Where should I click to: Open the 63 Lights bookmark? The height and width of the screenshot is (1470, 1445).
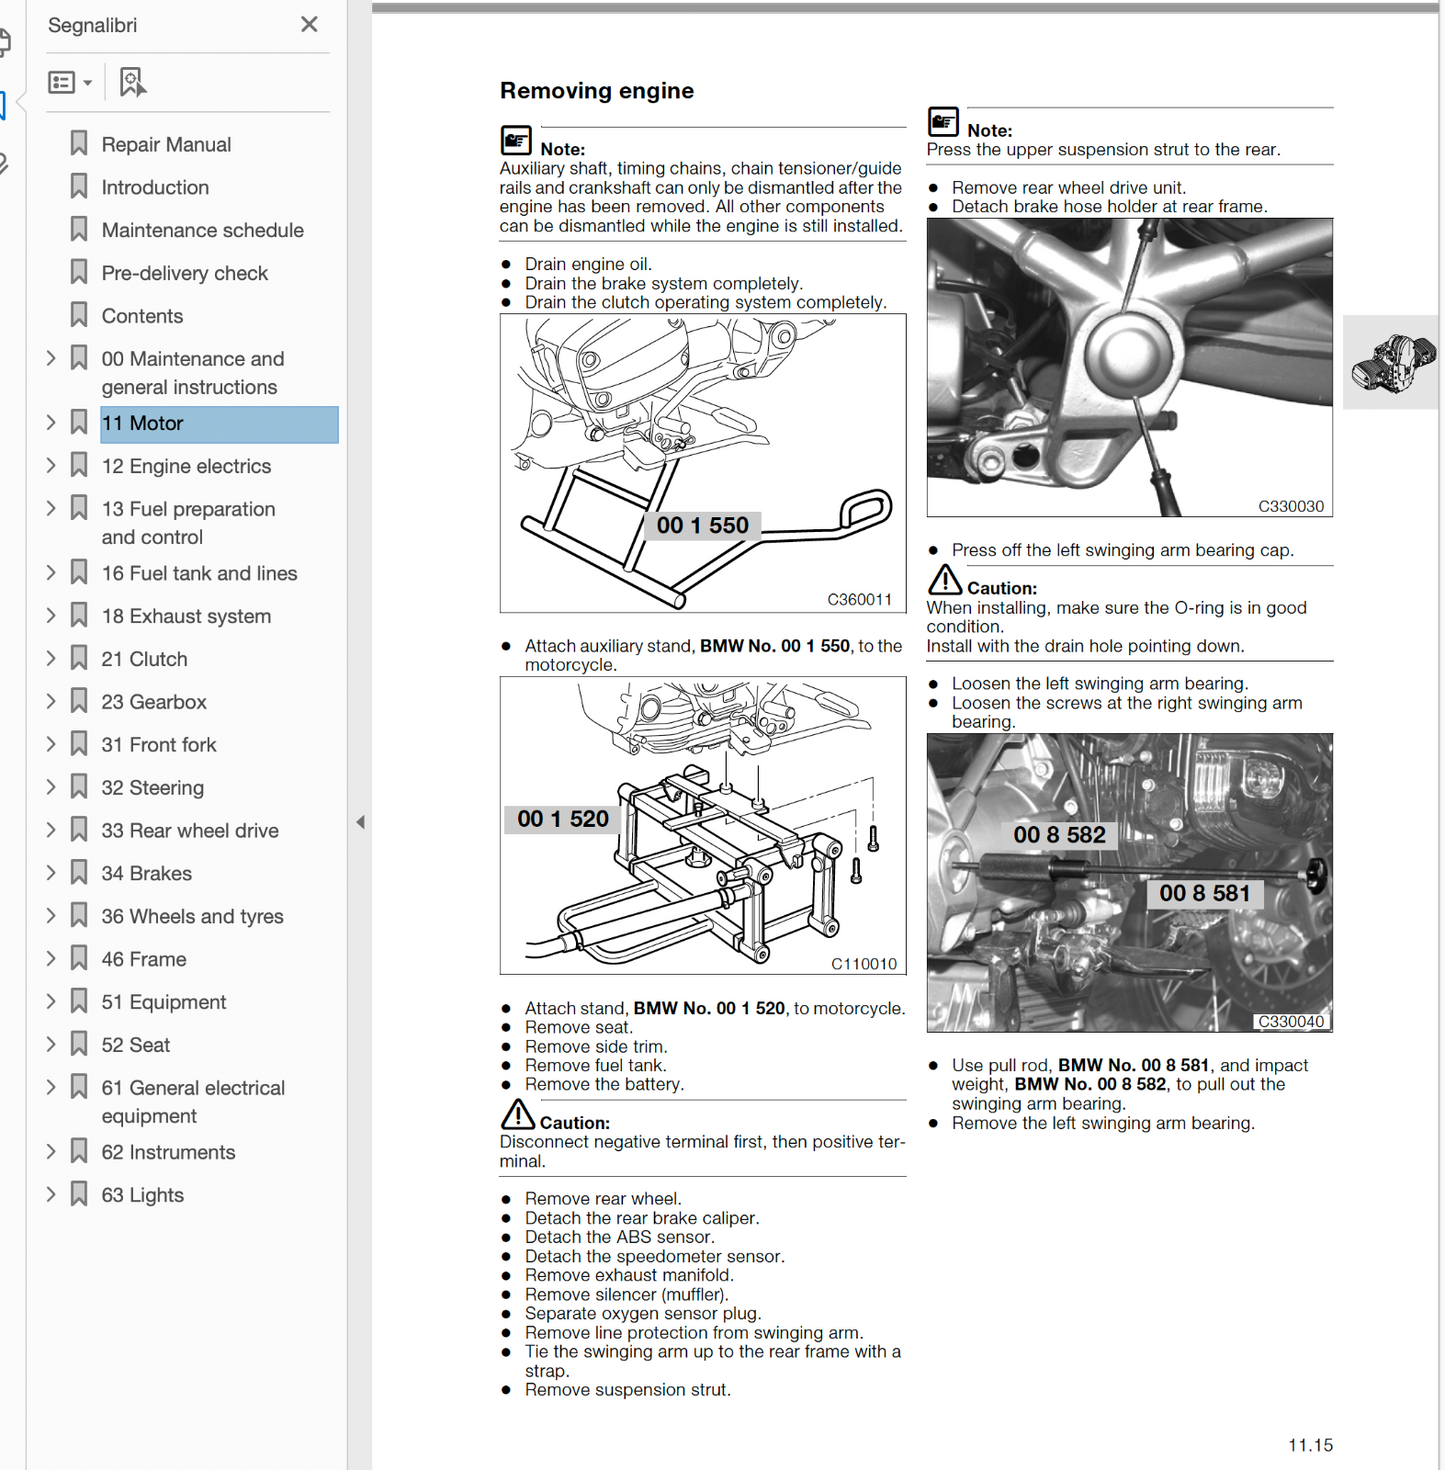click(142, 1195)
